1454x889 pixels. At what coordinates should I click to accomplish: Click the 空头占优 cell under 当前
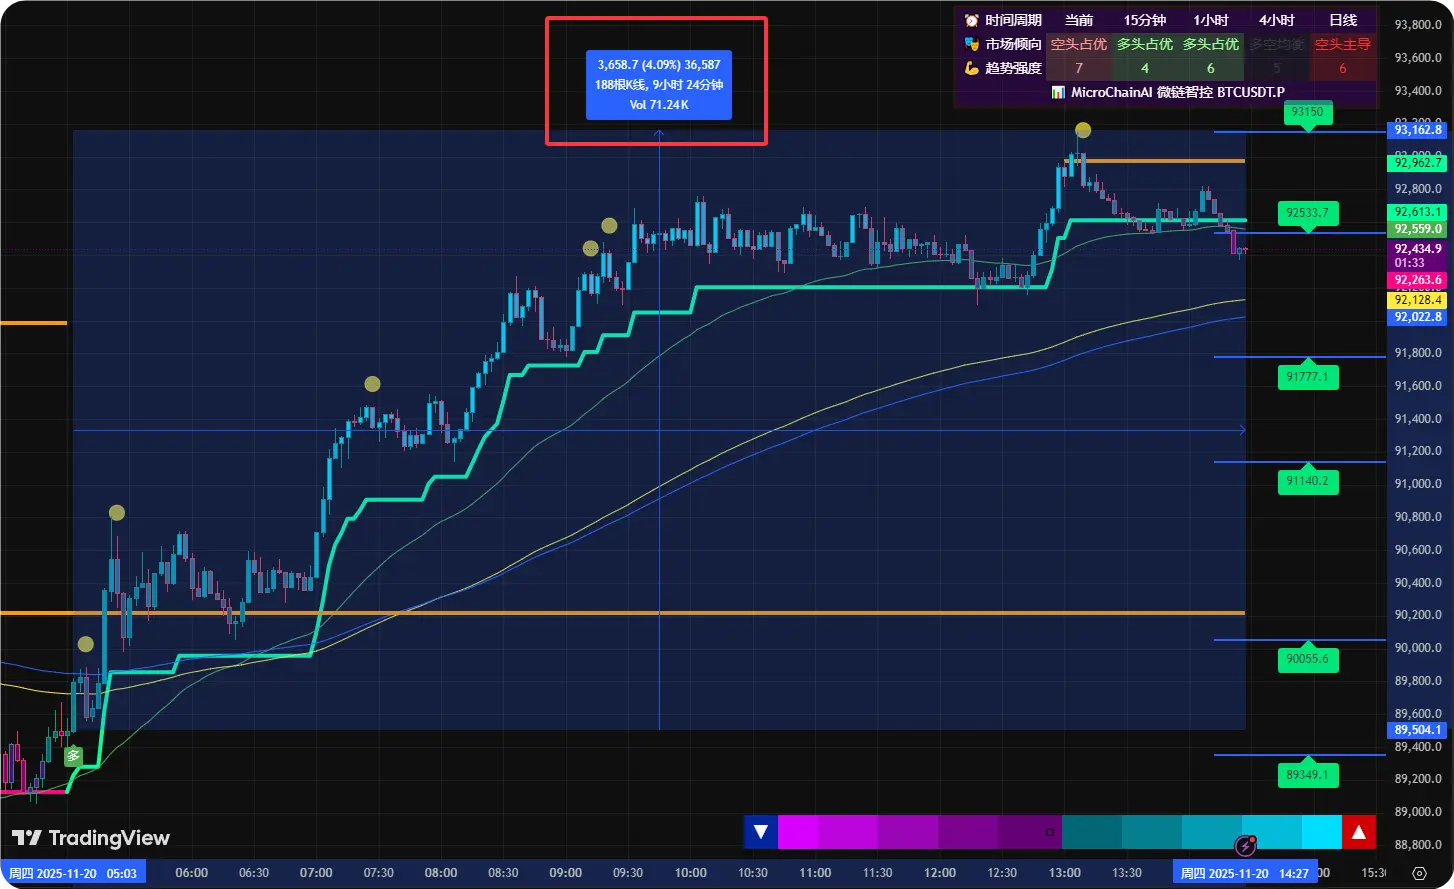[1079, 44]
